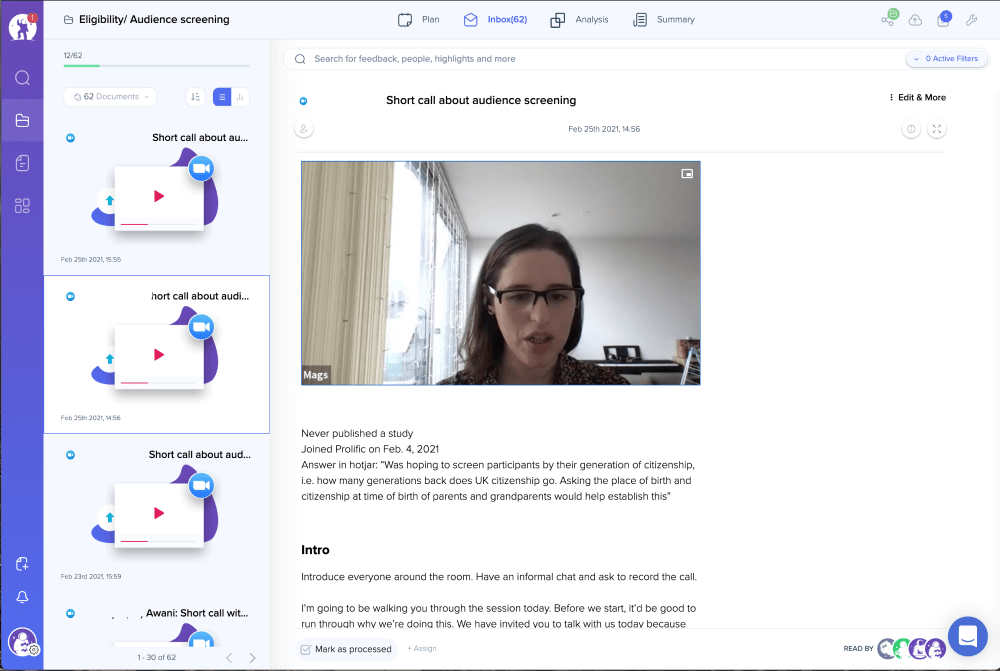Go to next page of documents
Viewport: 1000px width, 671px height.
tap(252, 658)
